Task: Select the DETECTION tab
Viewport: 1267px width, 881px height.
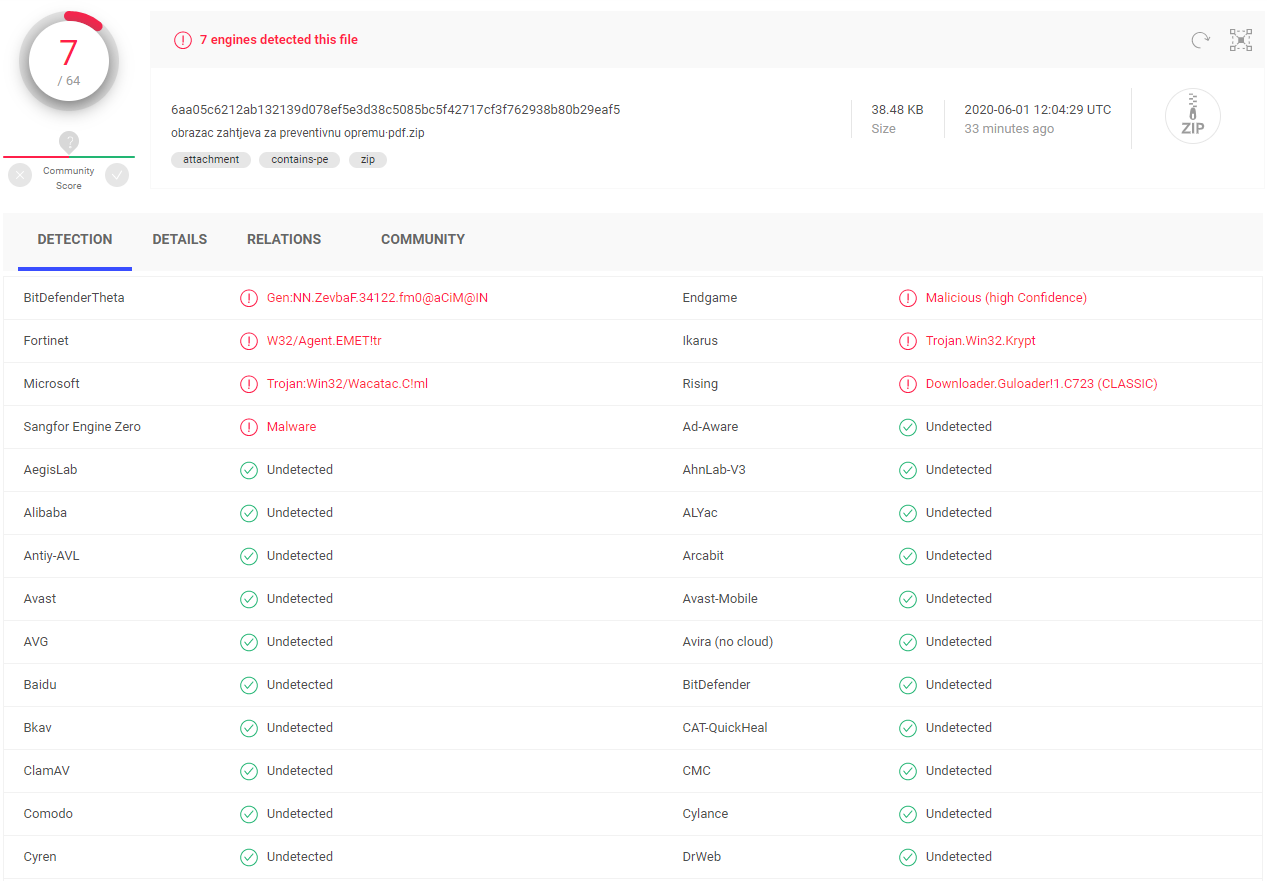Action: 75,240
